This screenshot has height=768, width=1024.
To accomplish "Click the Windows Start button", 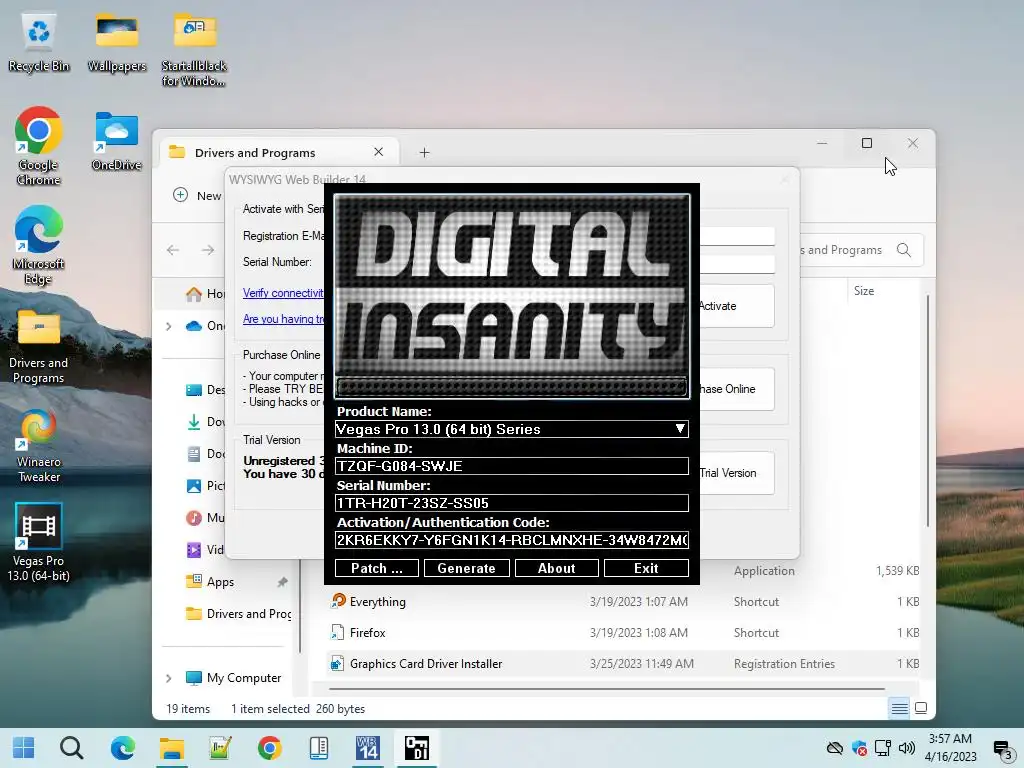I will click(x=23, y=748).
